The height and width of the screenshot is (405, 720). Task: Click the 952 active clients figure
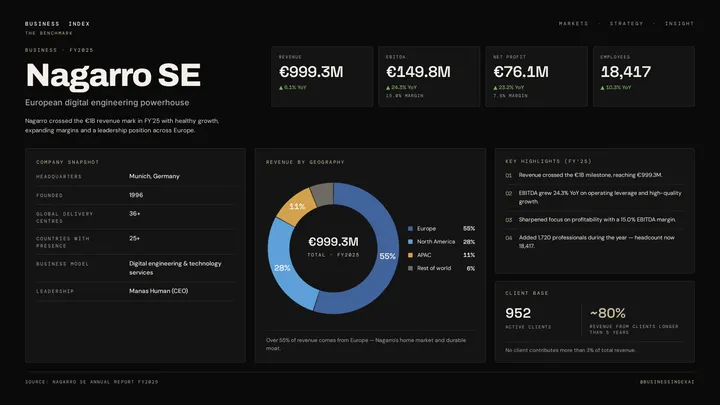pyautogui.click(x=518, y=313)
